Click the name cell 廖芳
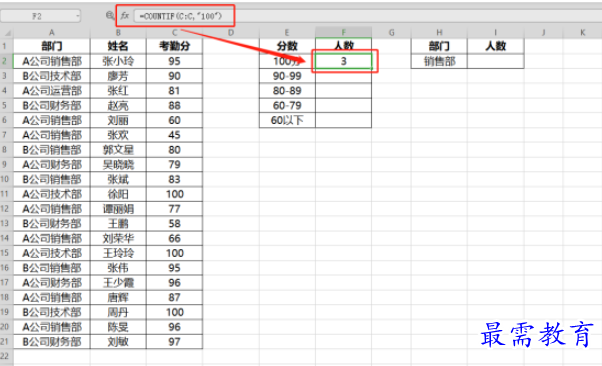This screenshot has width=602, height=366. point(118,76)
